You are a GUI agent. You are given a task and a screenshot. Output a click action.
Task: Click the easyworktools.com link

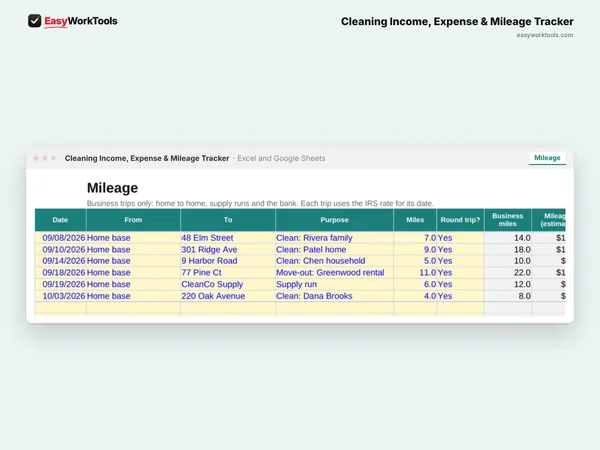click(x=545, y=35)
